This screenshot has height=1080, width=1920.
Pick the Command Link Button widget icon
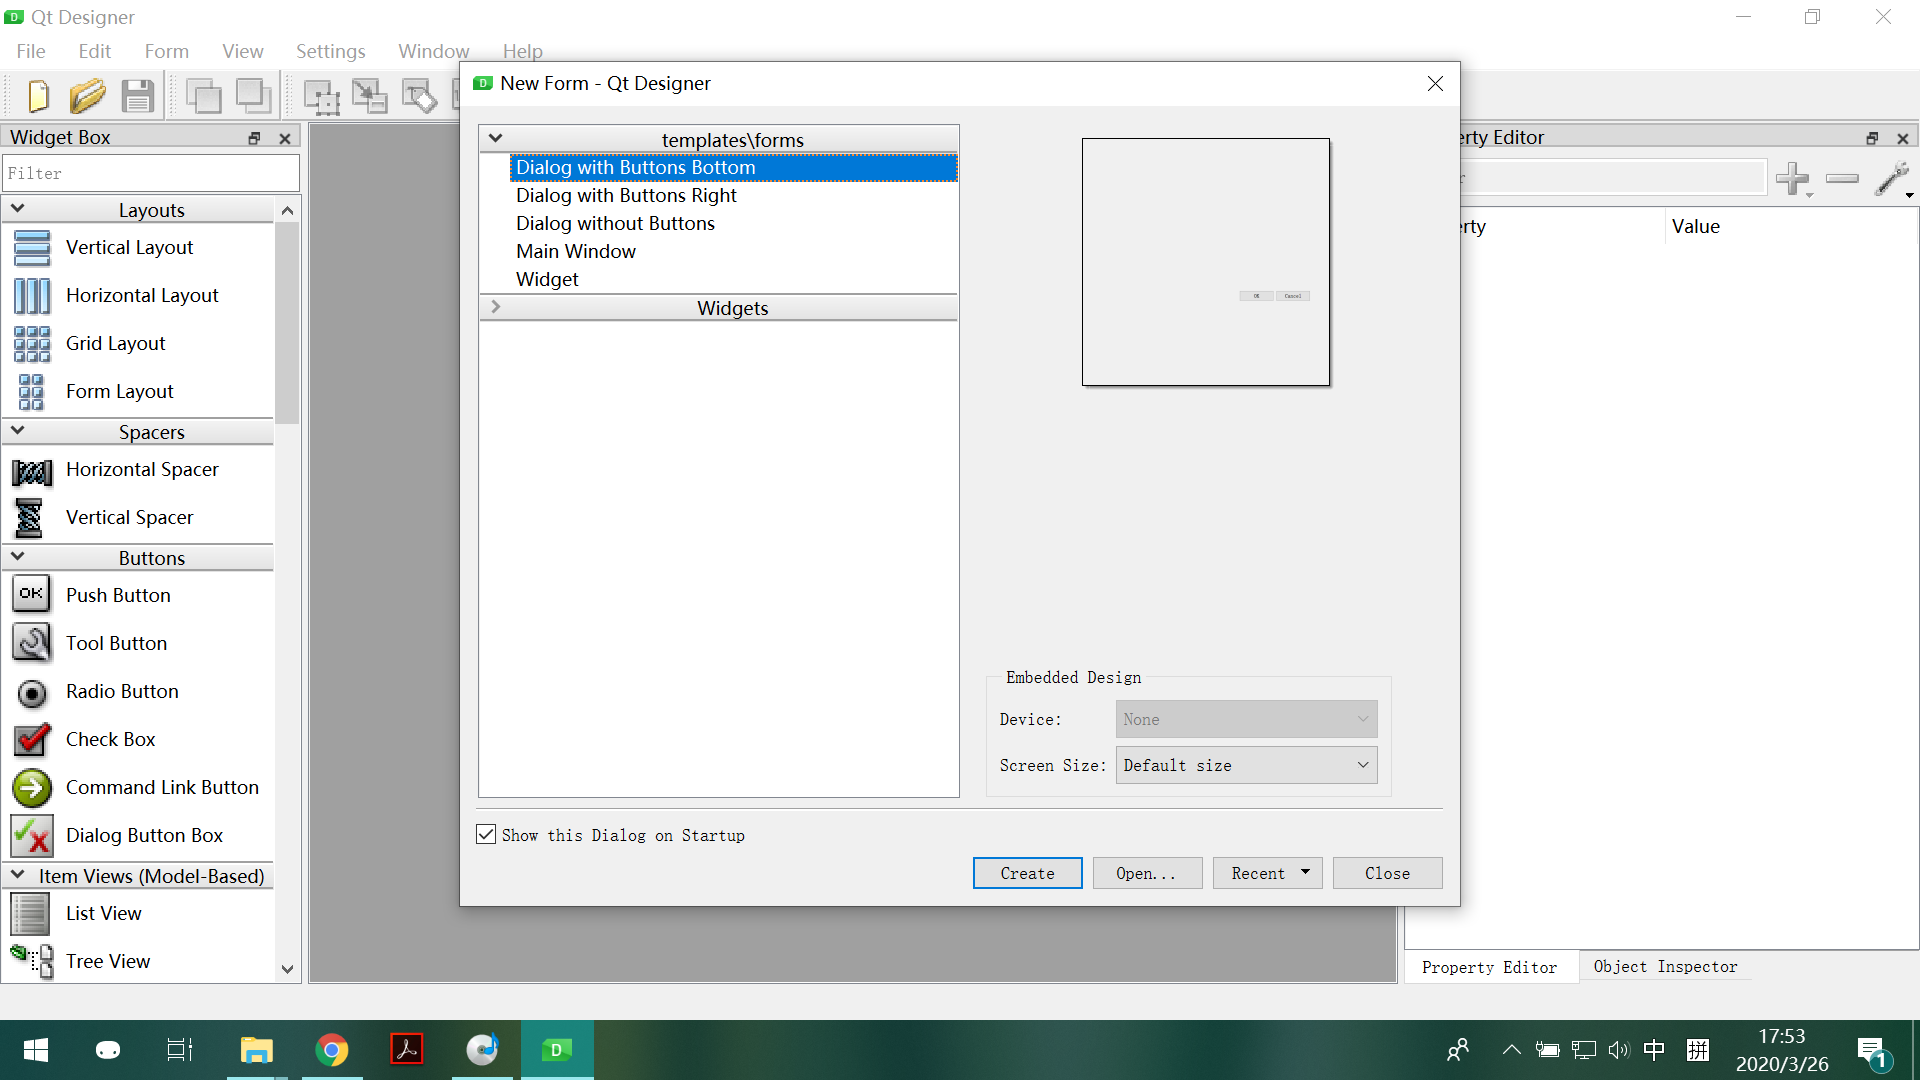pos(32,788)
